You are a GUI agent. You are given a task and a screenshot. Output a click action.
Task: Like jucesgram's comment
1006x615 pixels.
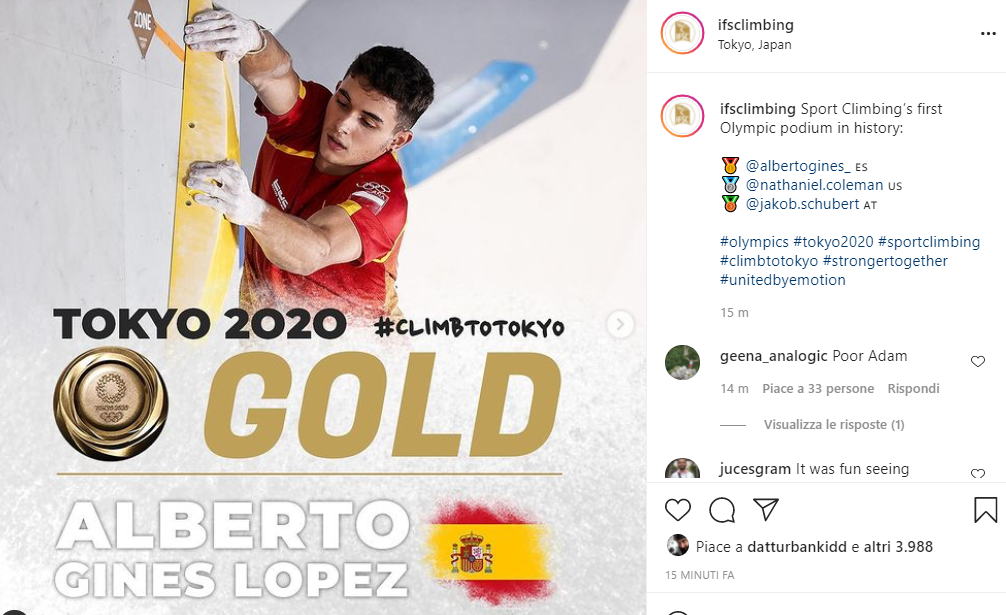coord(978,473)
